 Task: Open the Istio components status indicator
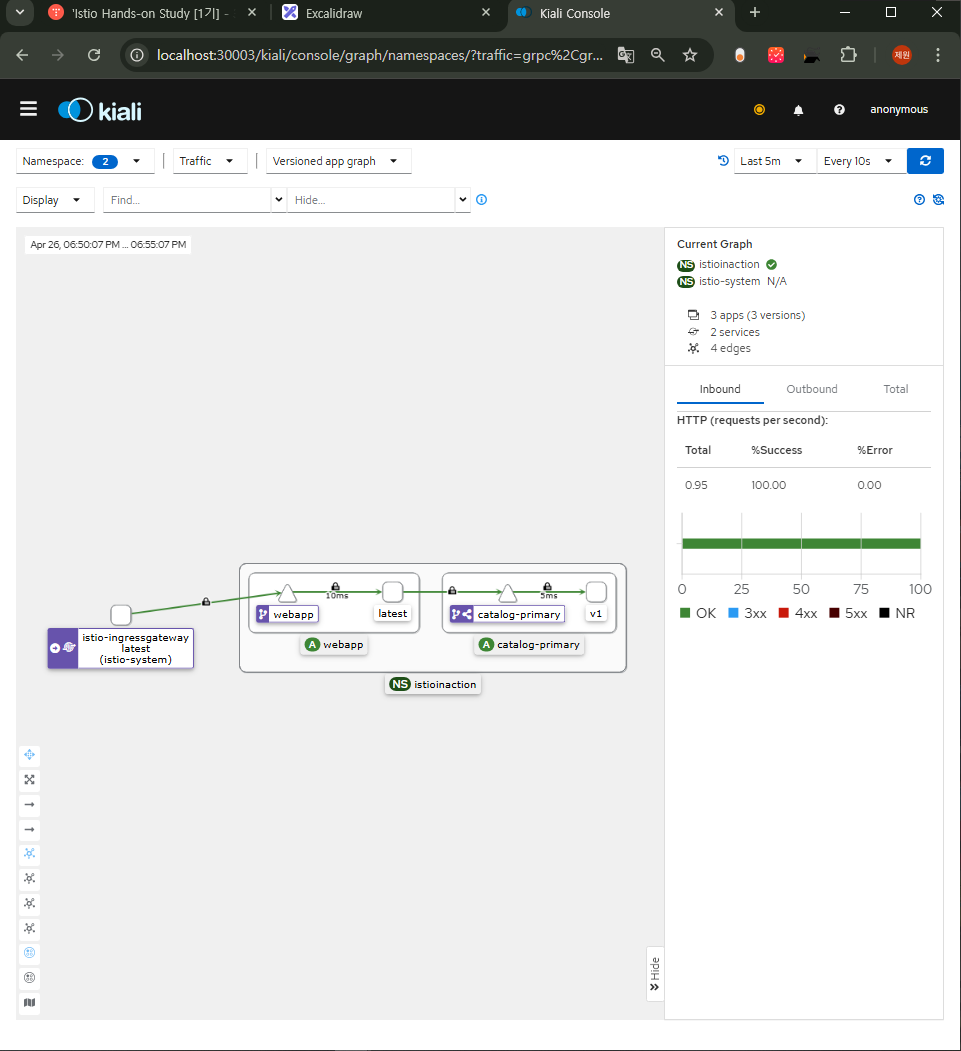click(759, 109)
